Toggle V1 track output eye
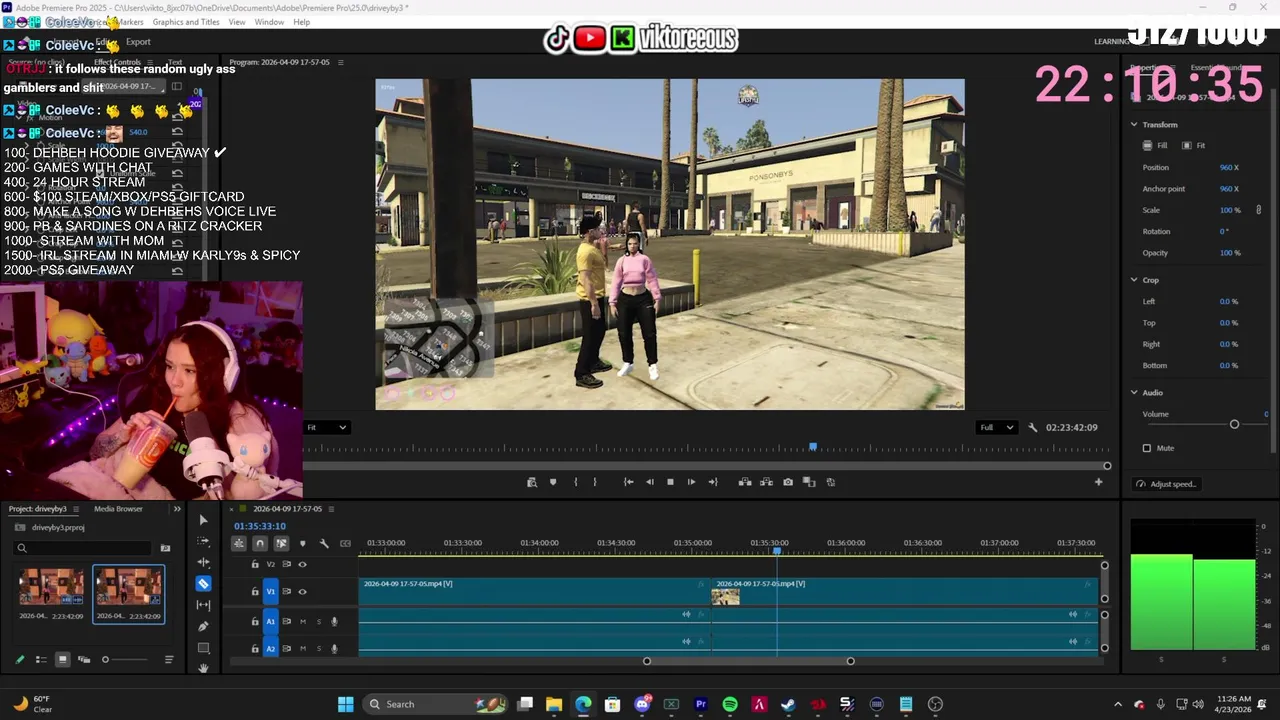Image resolution: width=1280 pixels, height=720 pixels. point(302,592)
